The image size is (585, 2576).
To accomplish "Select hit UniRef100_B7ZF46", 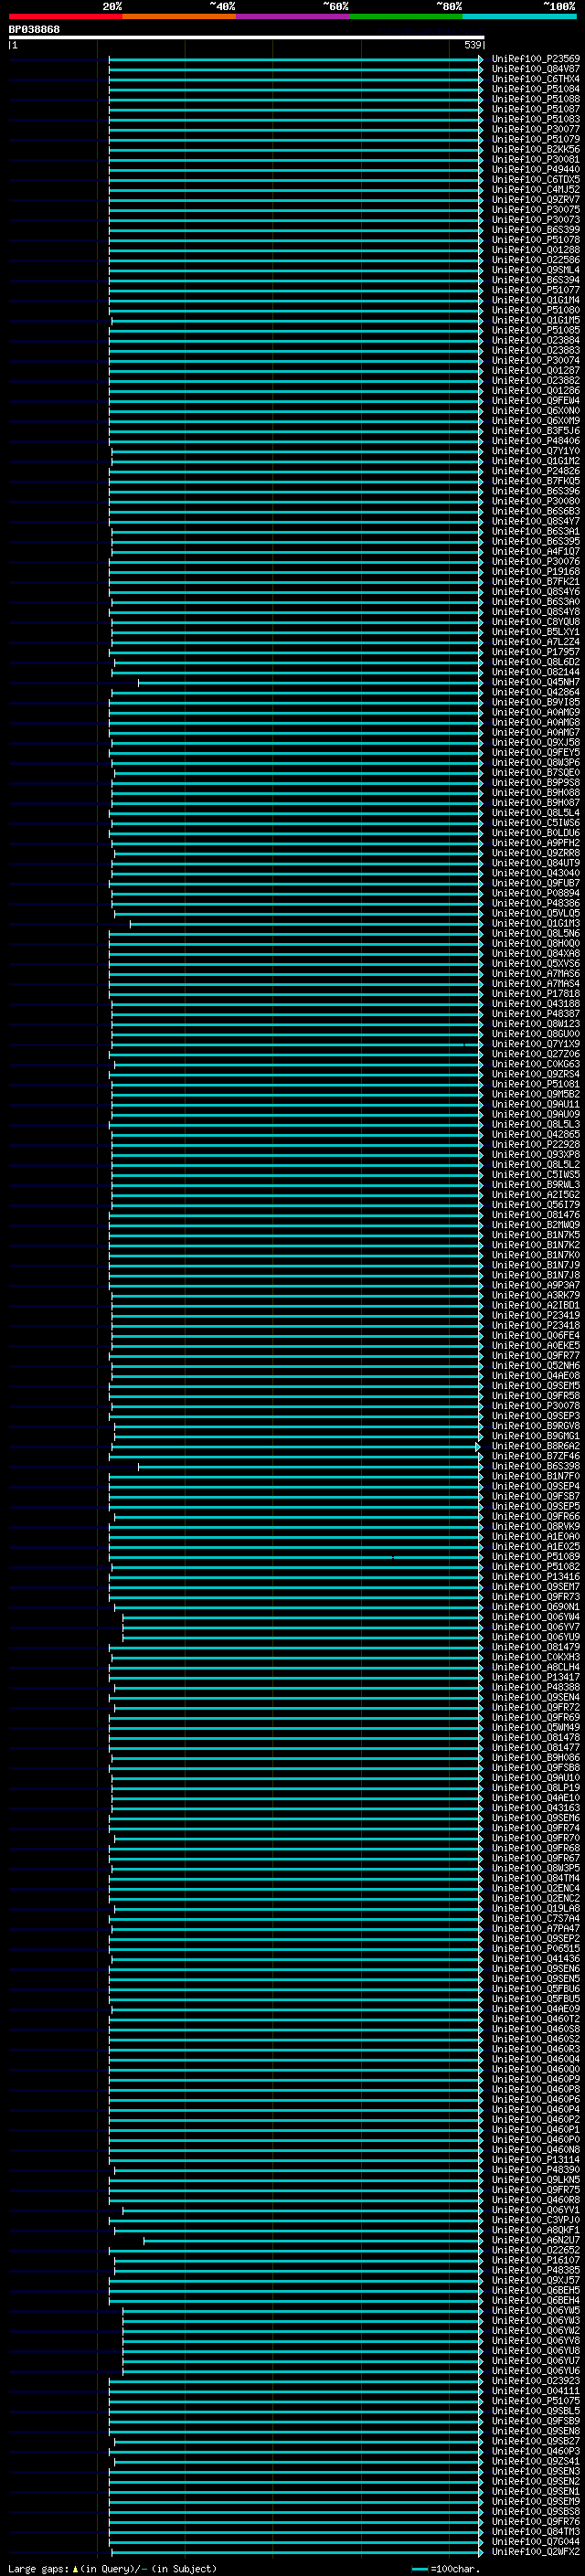I will 536,1456.
